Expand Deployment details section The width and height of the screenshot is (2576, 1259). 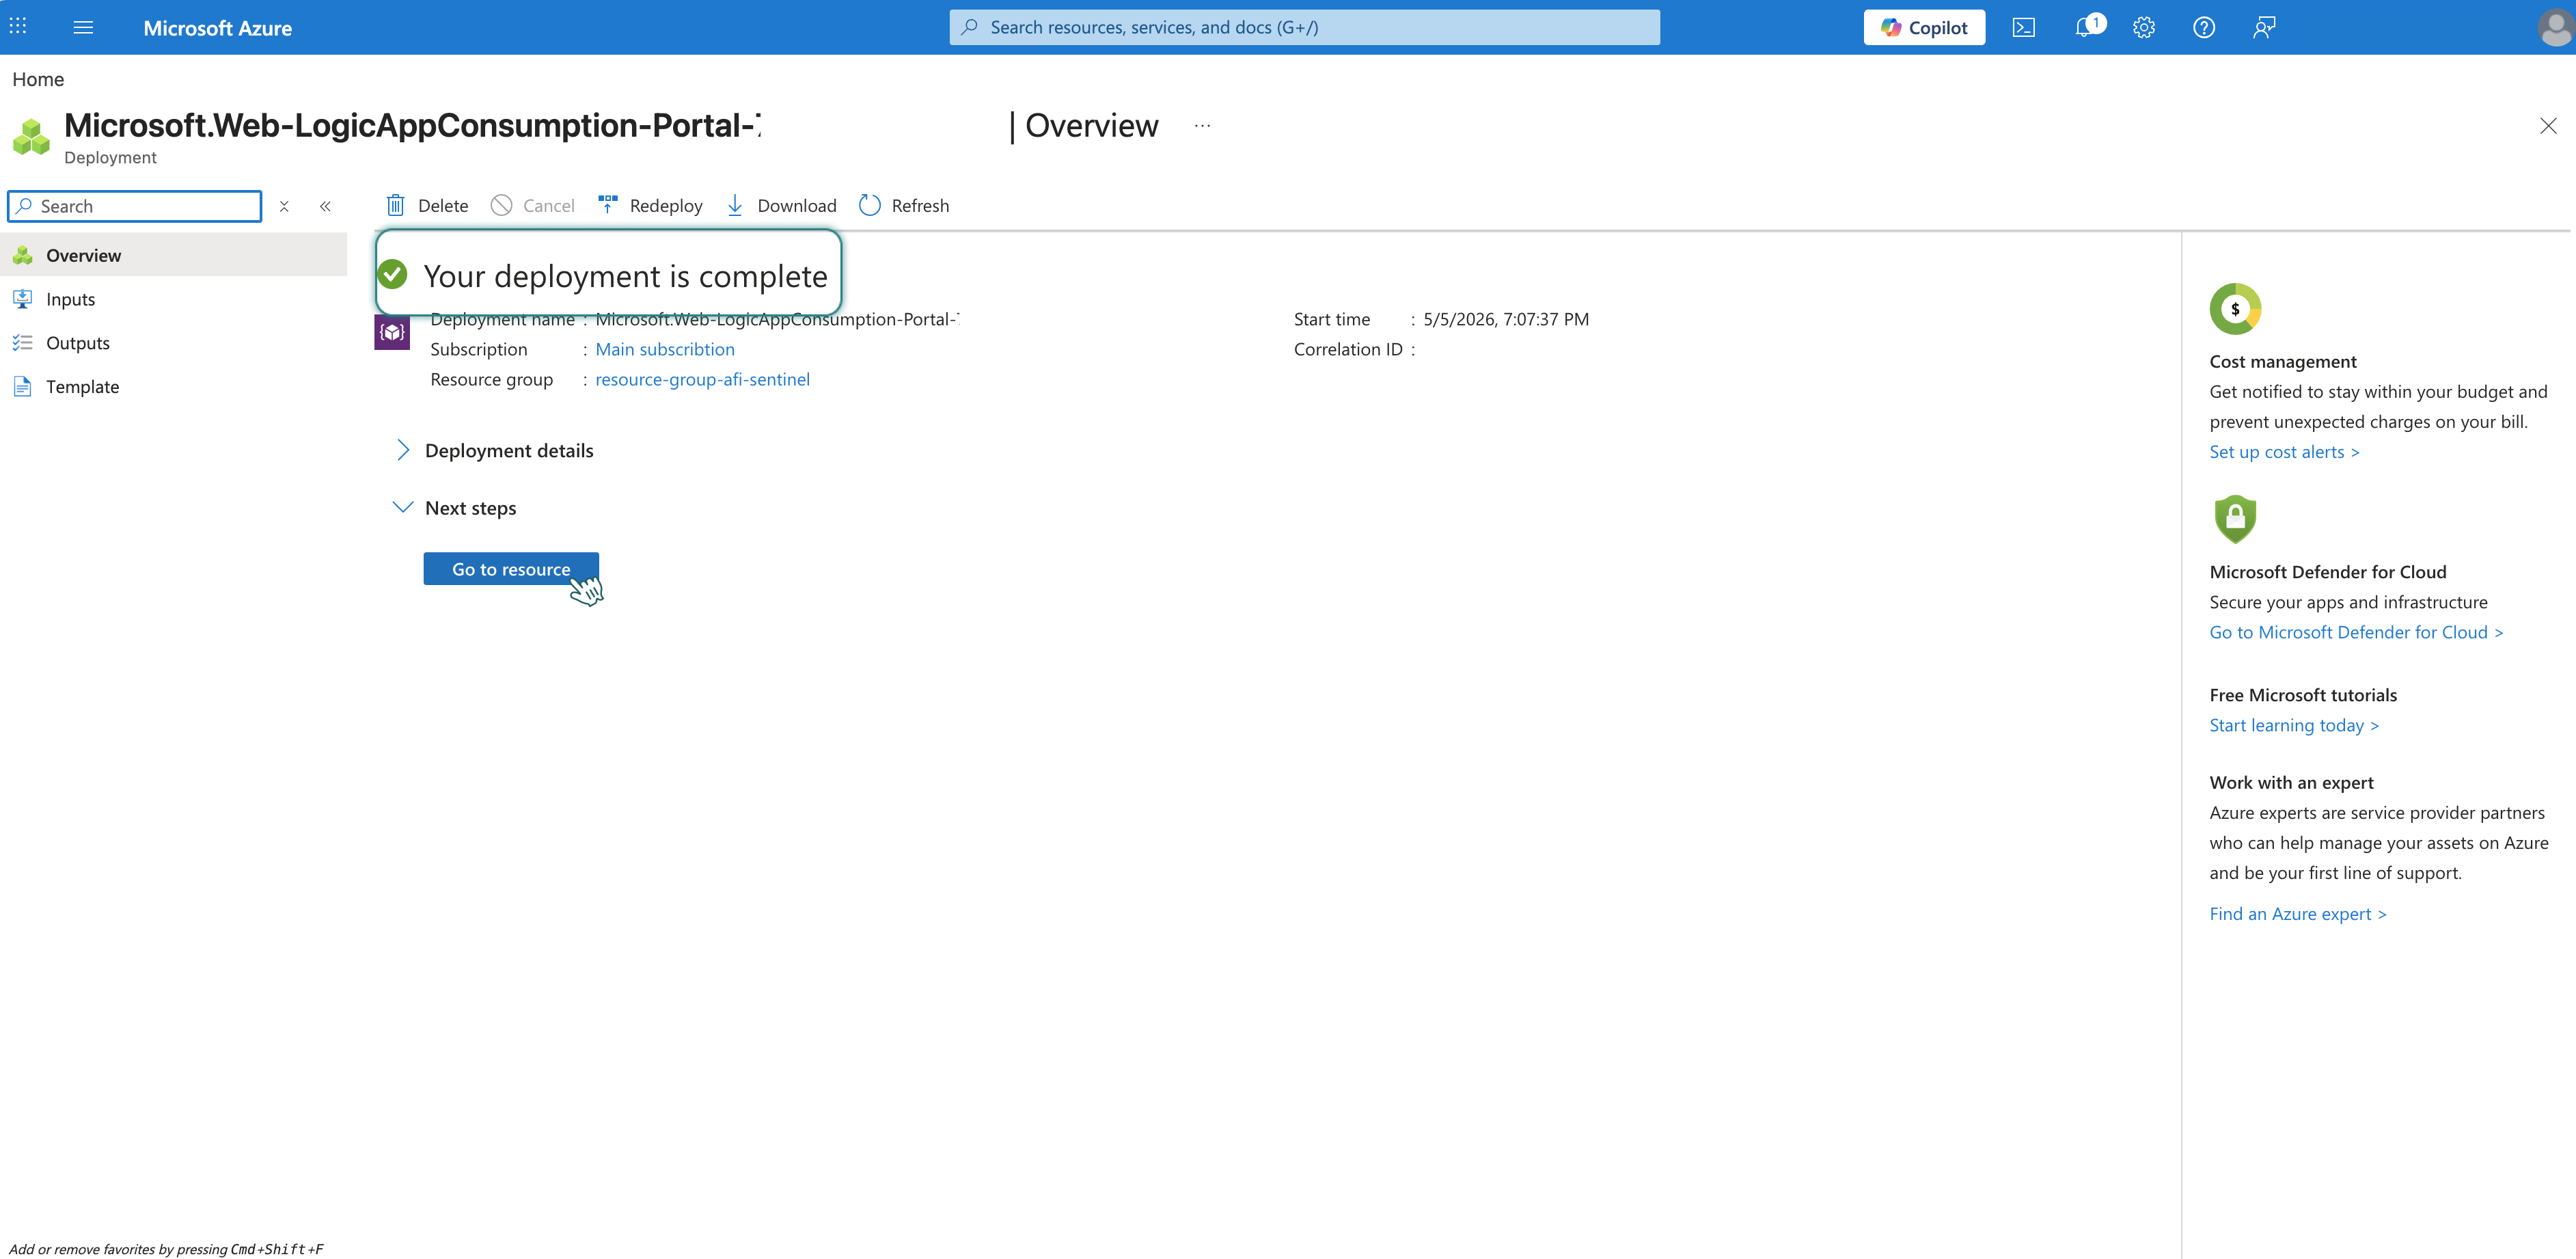[494, 450]
